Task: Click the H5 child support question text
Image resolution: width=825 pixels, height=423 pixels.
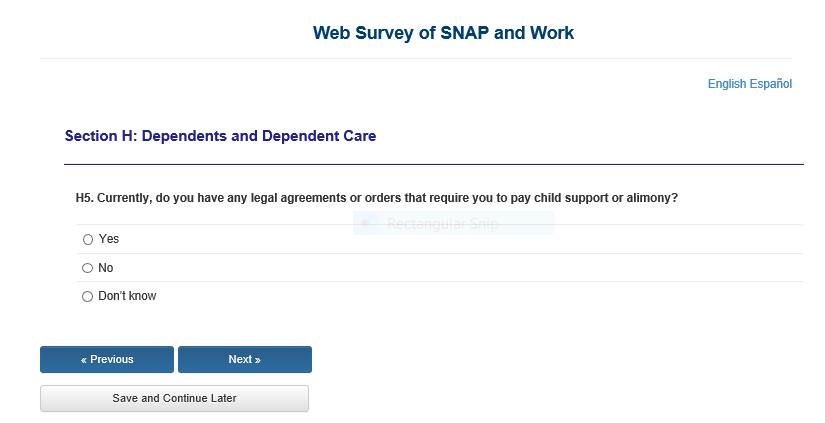Action: click(377, 198)
